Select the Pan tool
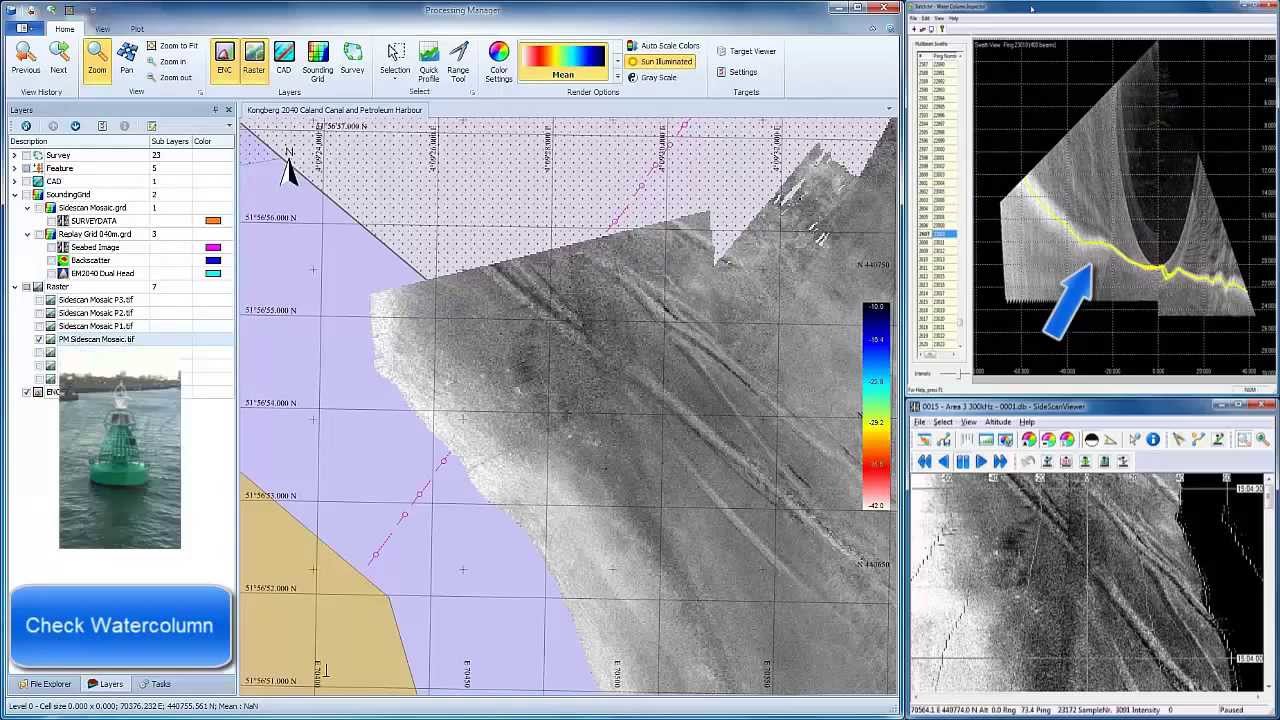The image size is (1280, 720). pos(127,57)
